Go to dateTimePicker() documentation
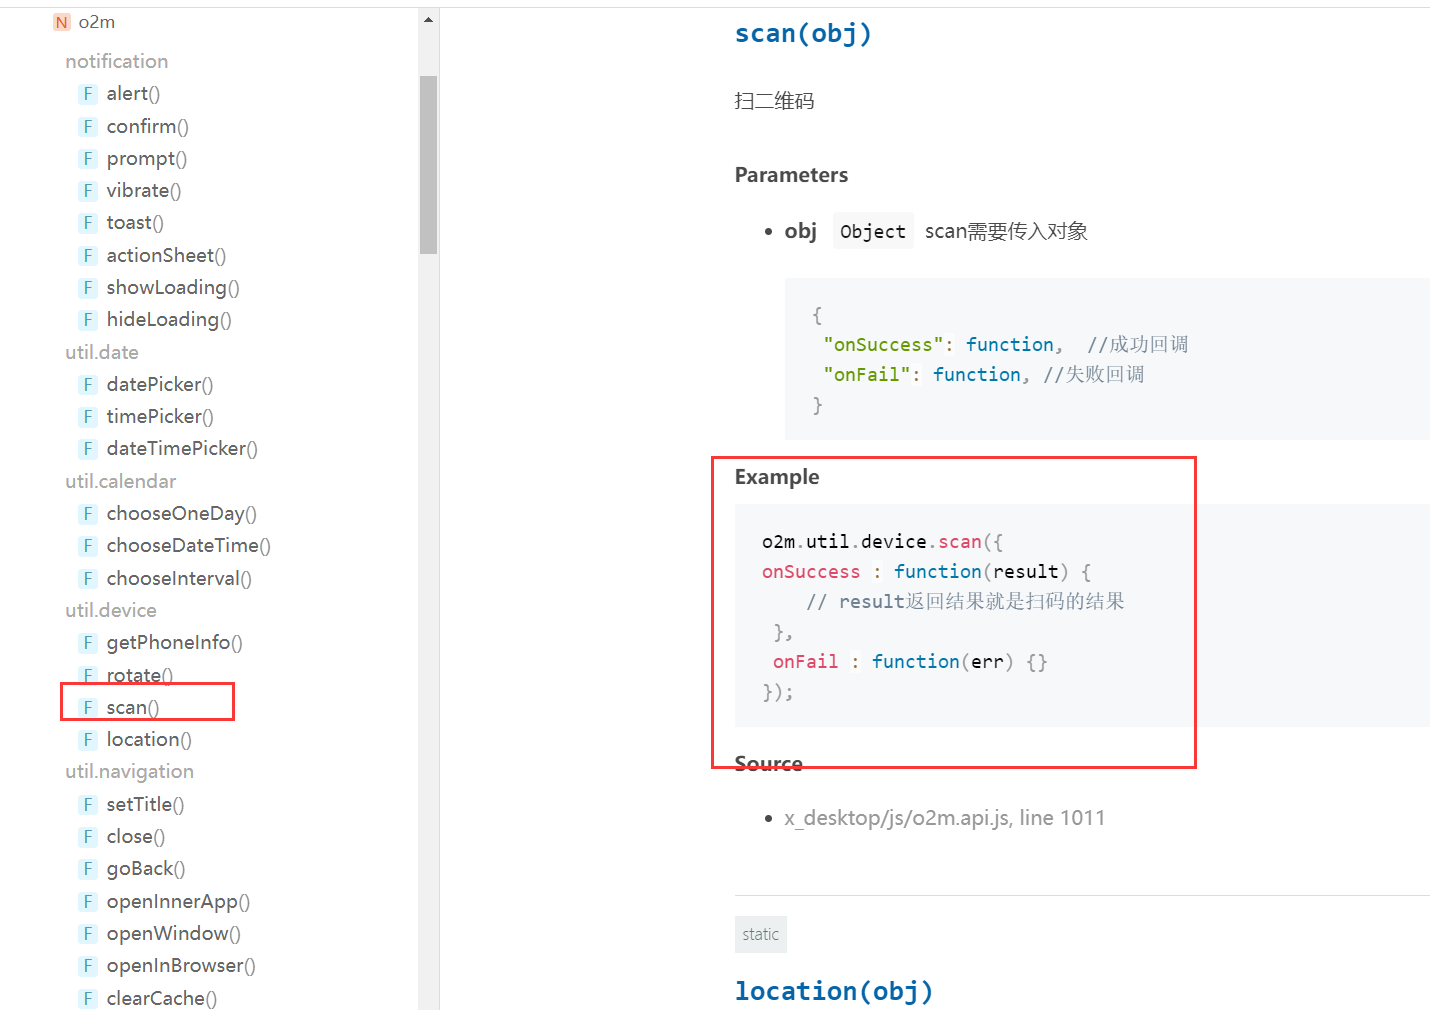 coord(181,449)
